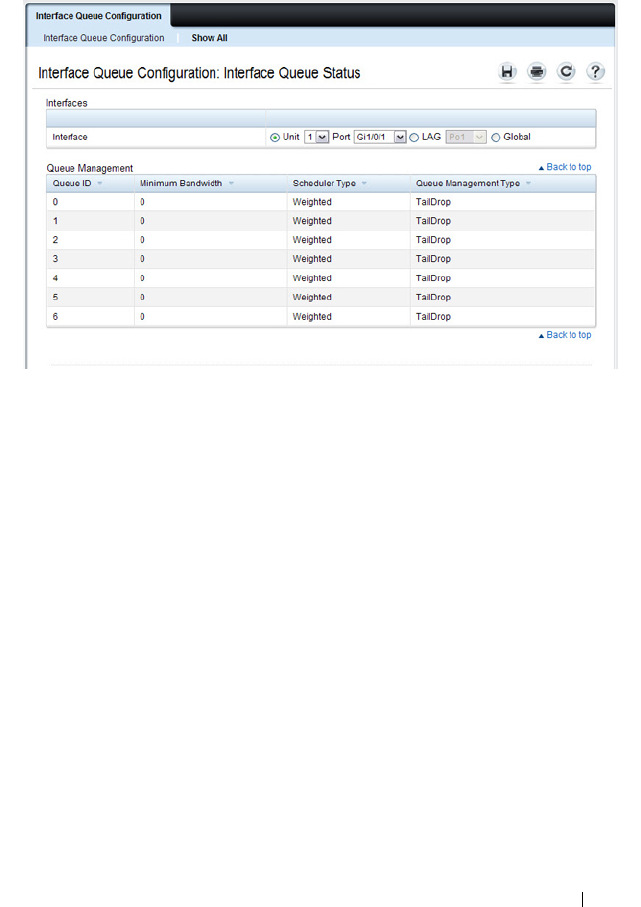Select the Interface Queue Configuration top tab
The width and height of the screenshot is (641, 907).
click(x=98, y=16)
